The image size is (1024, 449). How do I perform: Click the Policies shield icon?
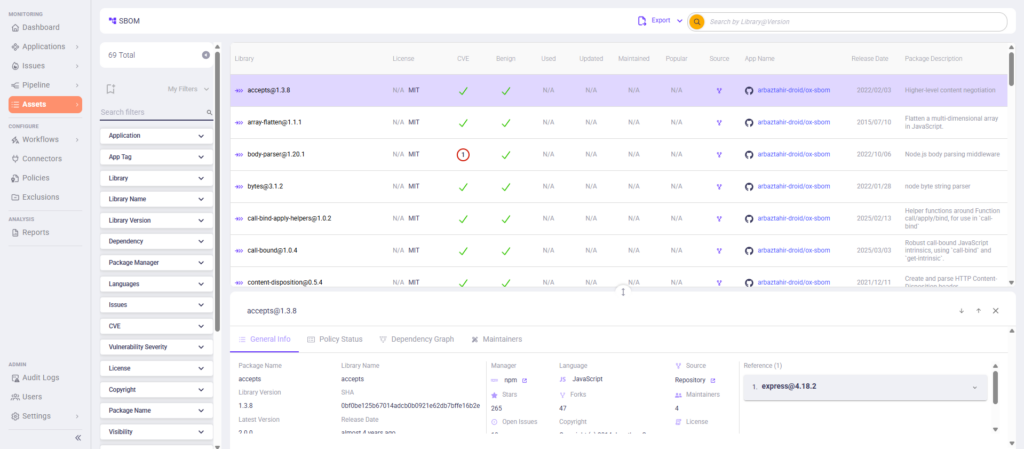[x=16, y=178]
